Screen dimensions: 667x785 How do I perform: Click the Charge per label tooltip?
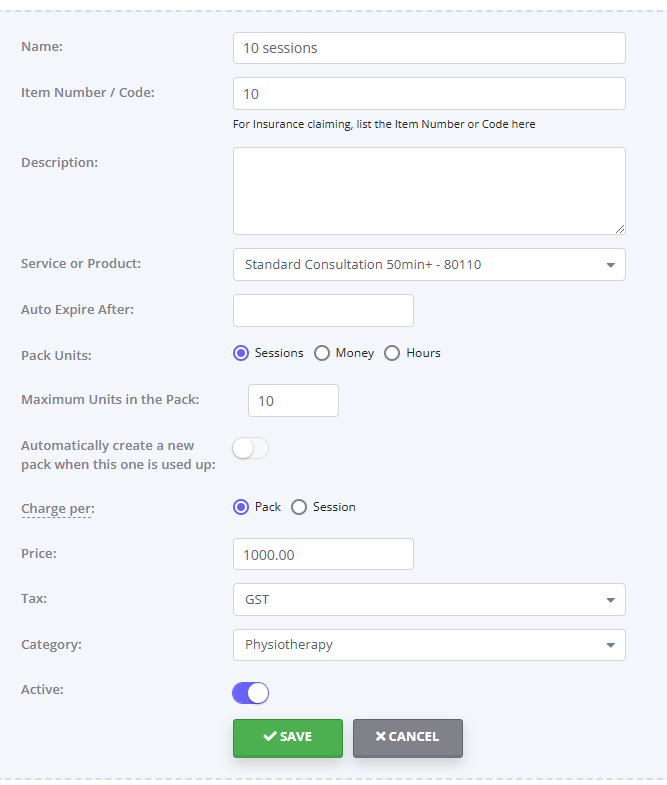point(58,509)
